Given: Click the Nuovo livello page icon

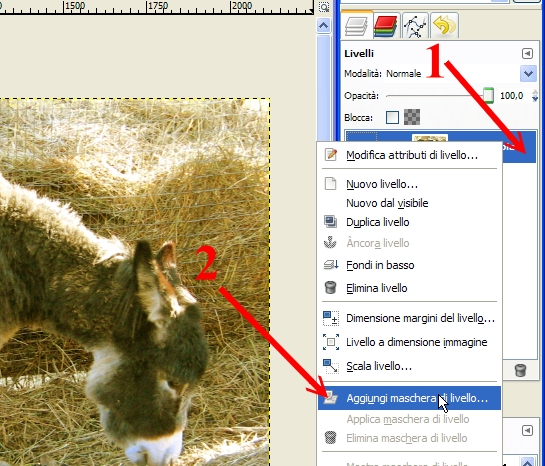Looking at the screenshot, I should coord(330,183).
